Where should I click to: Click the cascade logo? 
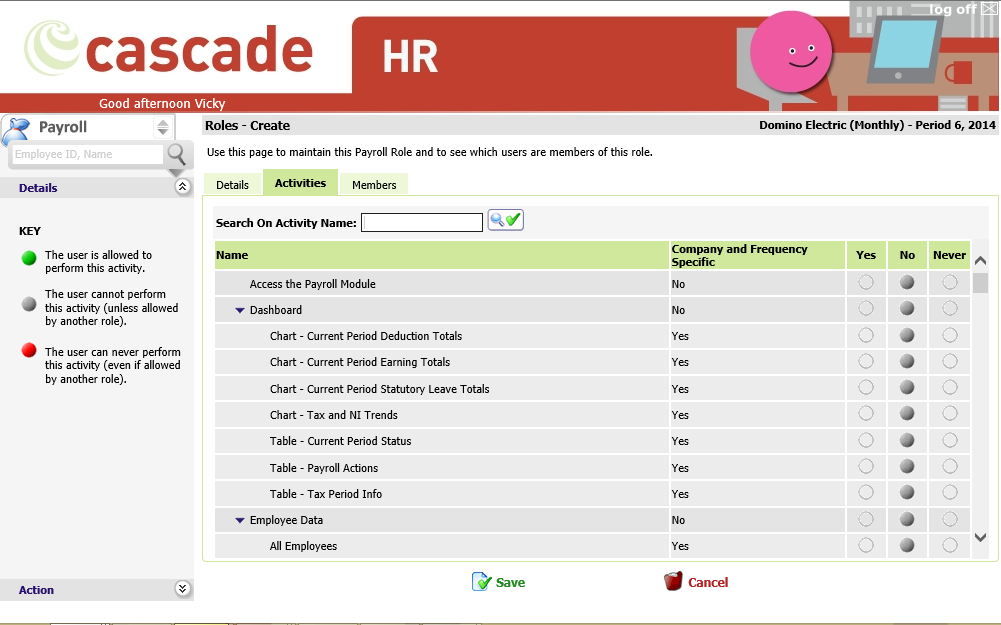point(169,49)
